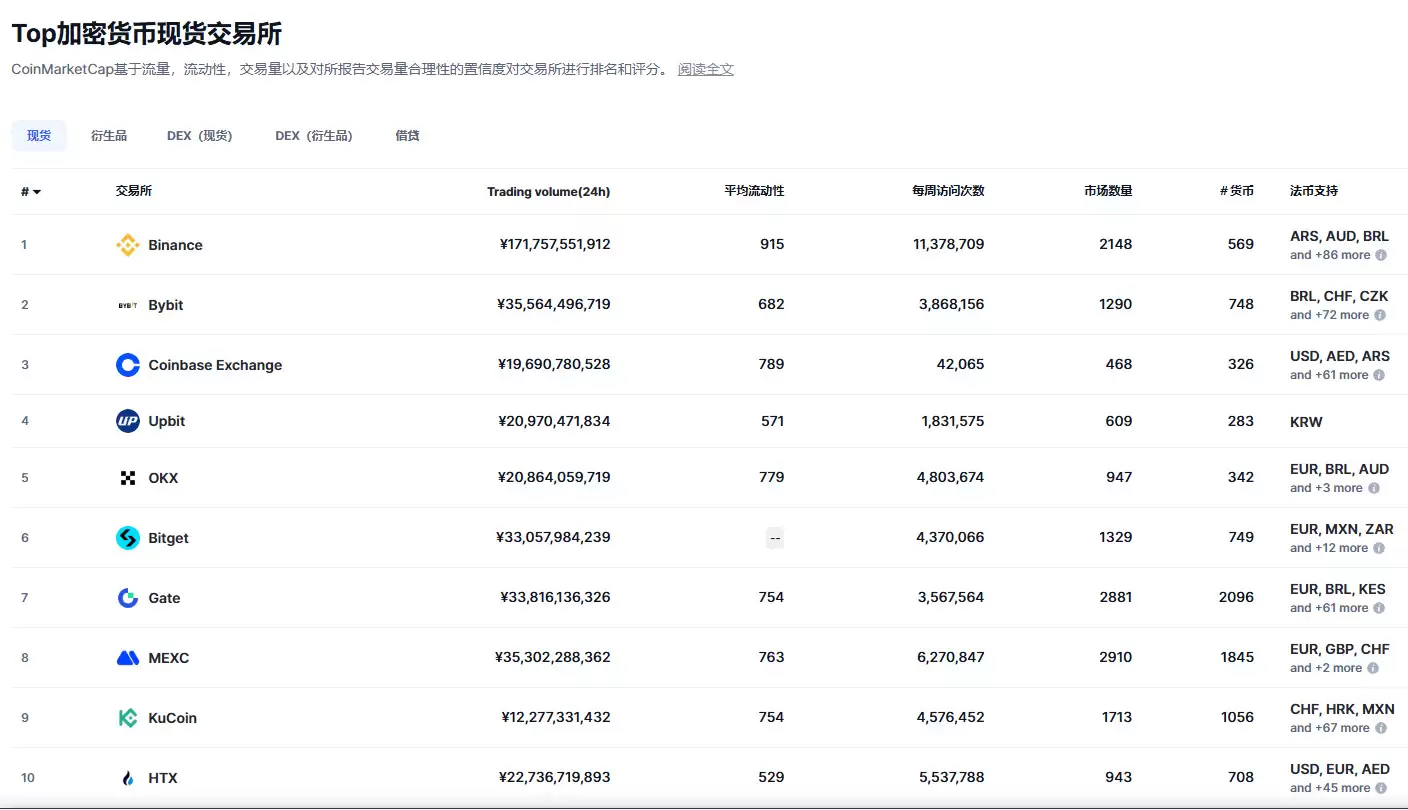Click the Coinbase Exchange logo icon
Image resolution: width=1408 pixels, height=810 pixels.
[x=127, y=365]
